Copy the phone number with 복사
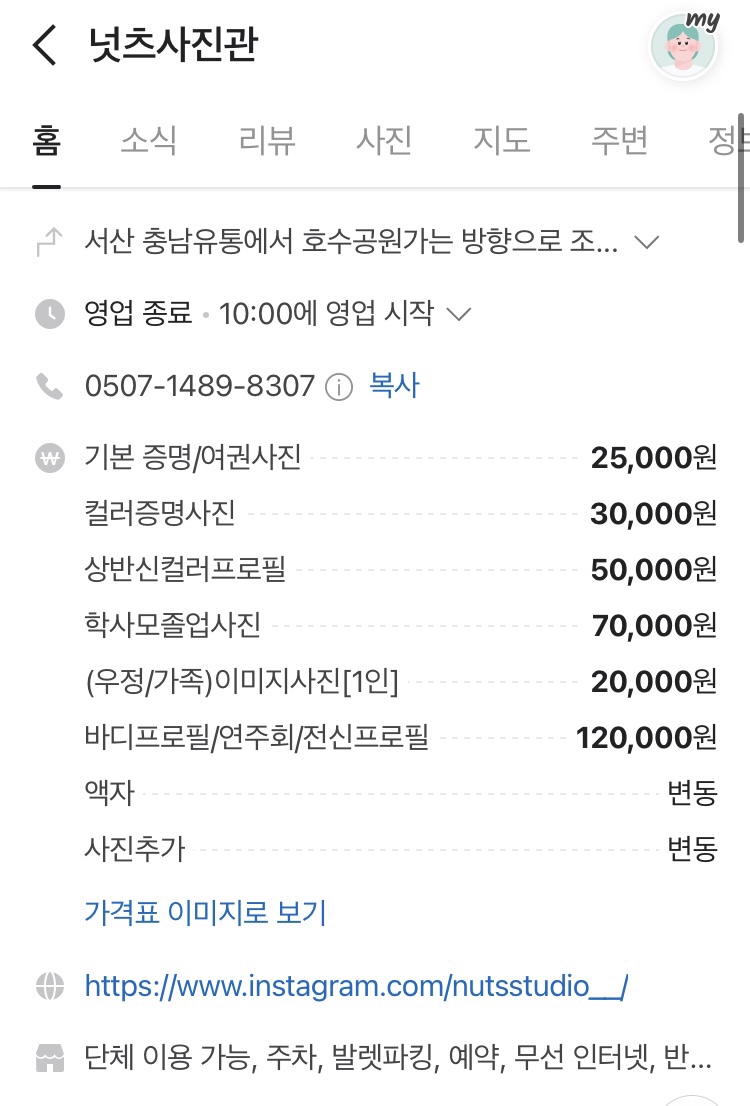The width and height of the screenshot is (750, 1106). coord(394,386)
